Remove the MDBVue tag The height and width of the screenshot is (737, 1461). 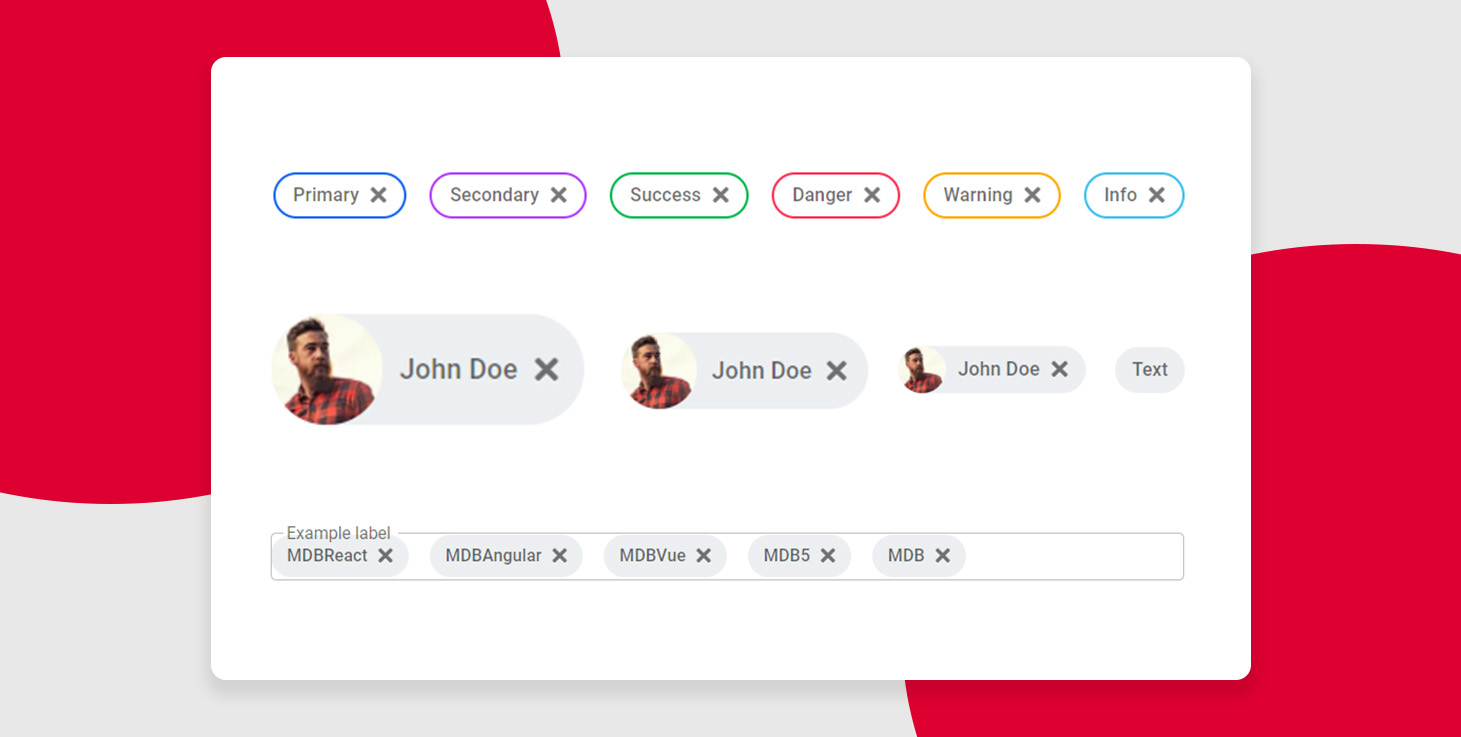pyautogui.click(x=703, y=555)
